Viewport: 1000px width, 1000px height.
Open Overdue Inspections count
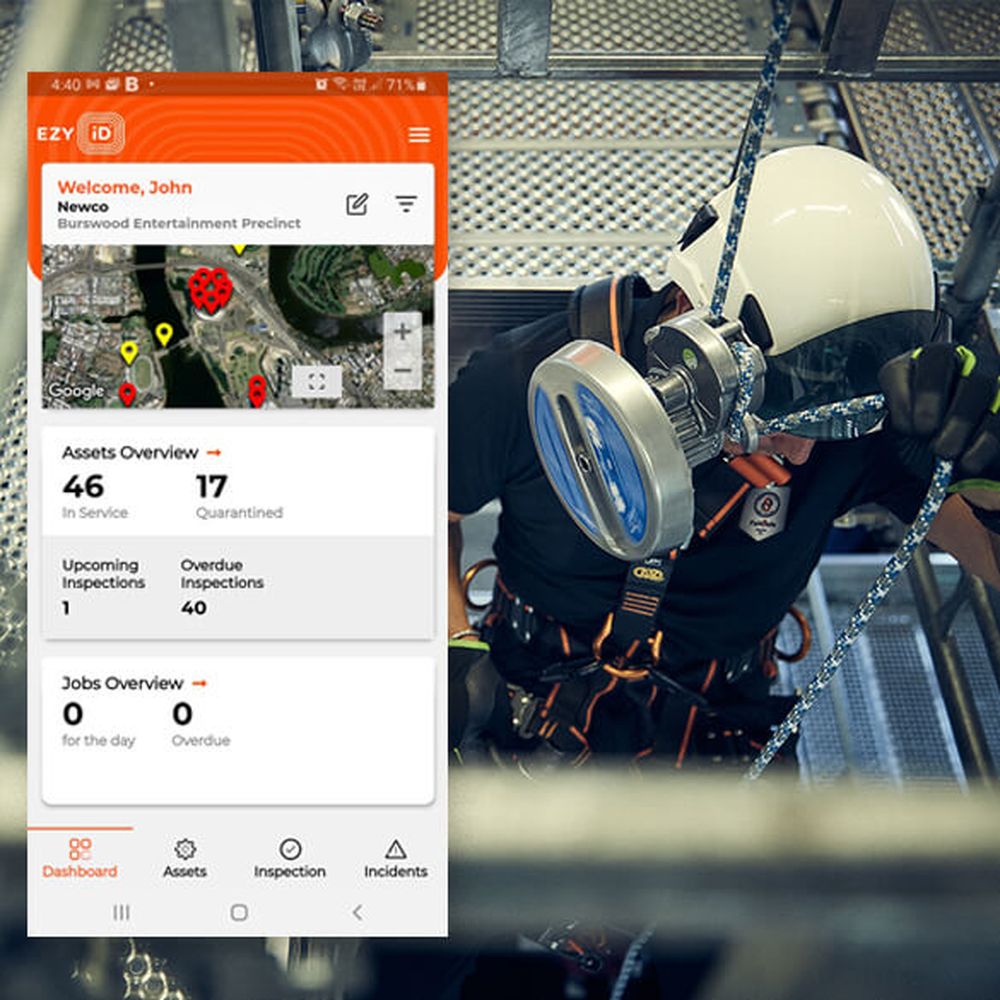click(x=221, y=587)
